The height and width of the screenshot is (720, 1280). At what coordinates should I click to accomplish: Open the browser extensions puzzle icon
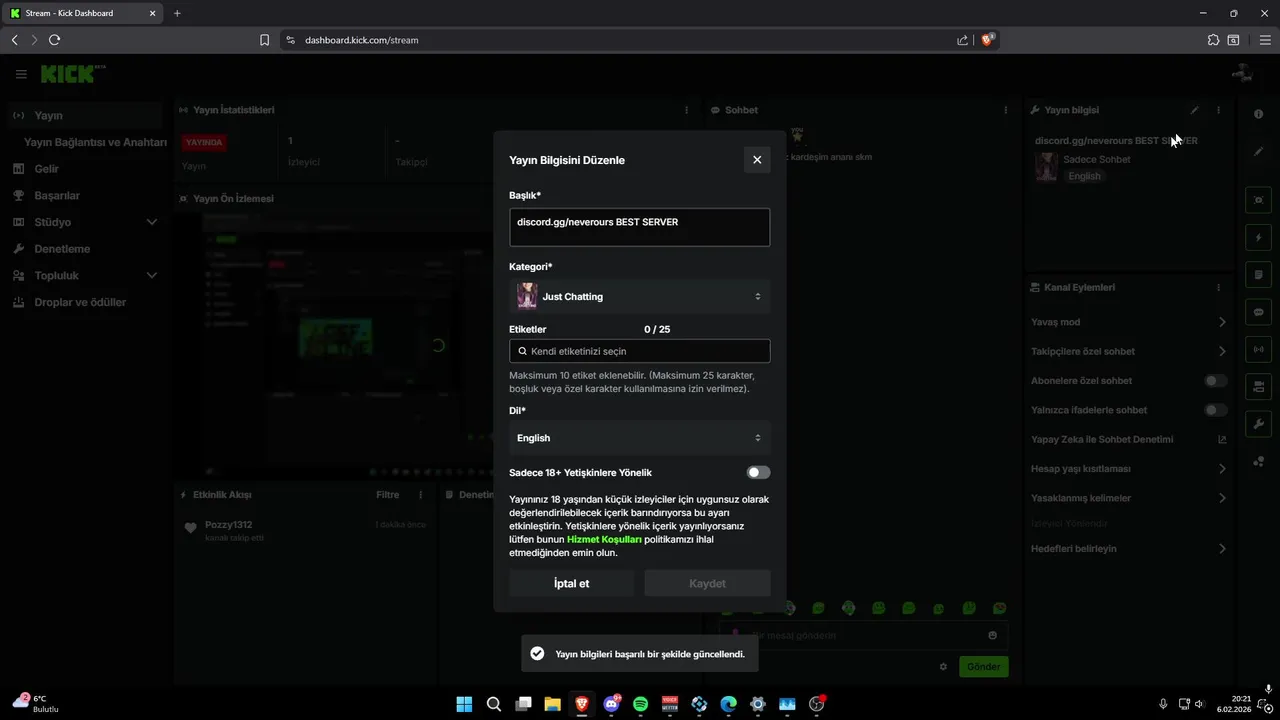[x=1213, y=40]
